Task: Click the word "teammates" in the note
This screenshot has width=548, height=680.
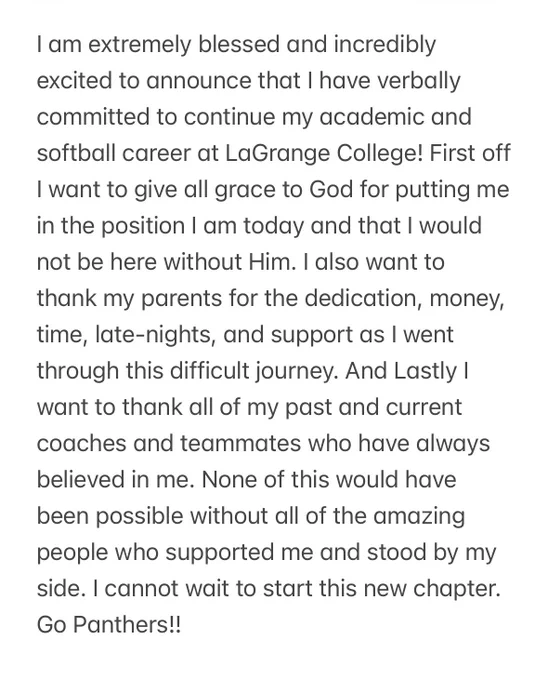Action: click(240, 444)
